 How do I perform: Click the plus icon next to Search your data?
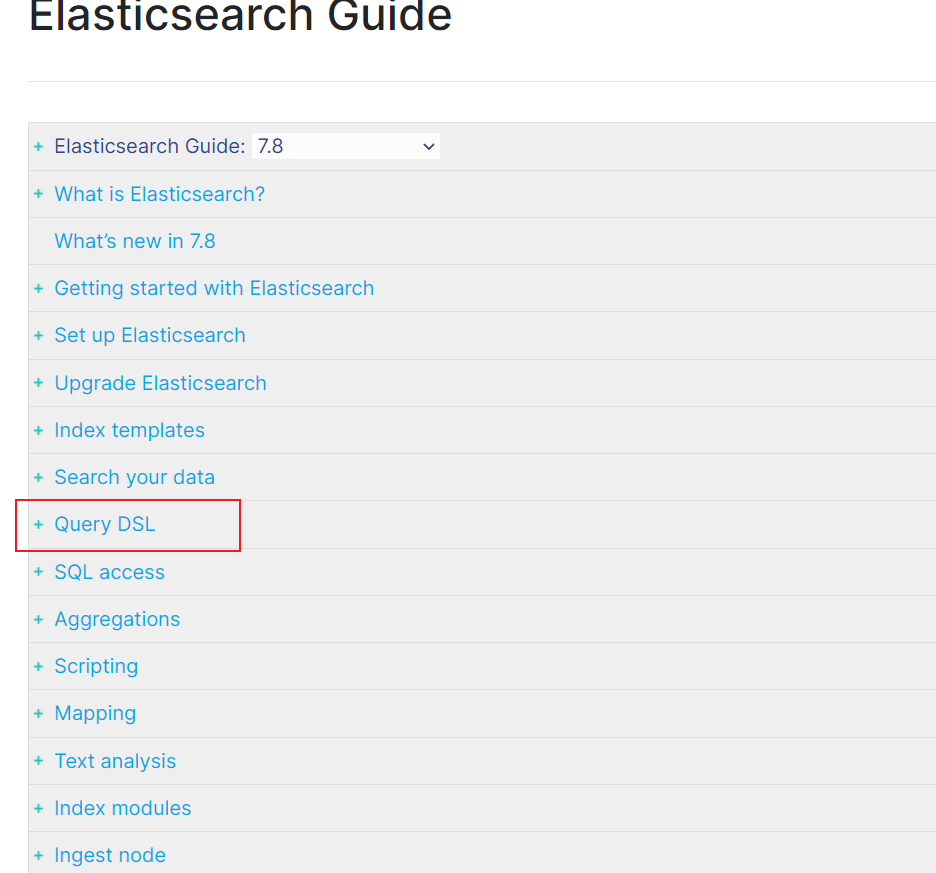[x=39, y=478]
